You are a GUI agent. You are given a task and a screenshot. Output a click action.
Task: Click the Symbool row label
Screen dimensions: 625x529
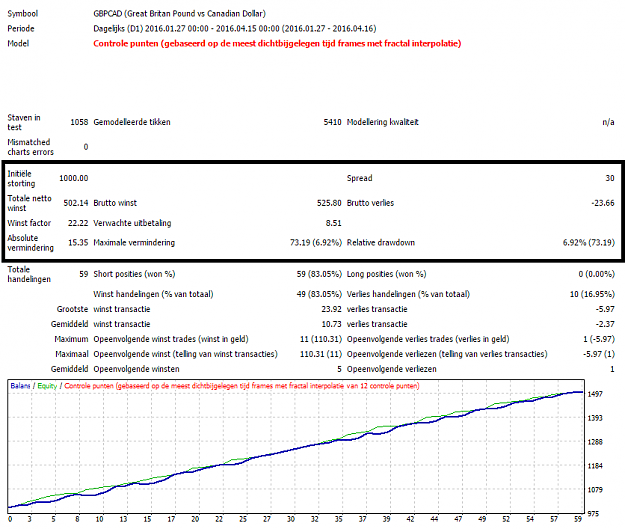pos(23,14)
